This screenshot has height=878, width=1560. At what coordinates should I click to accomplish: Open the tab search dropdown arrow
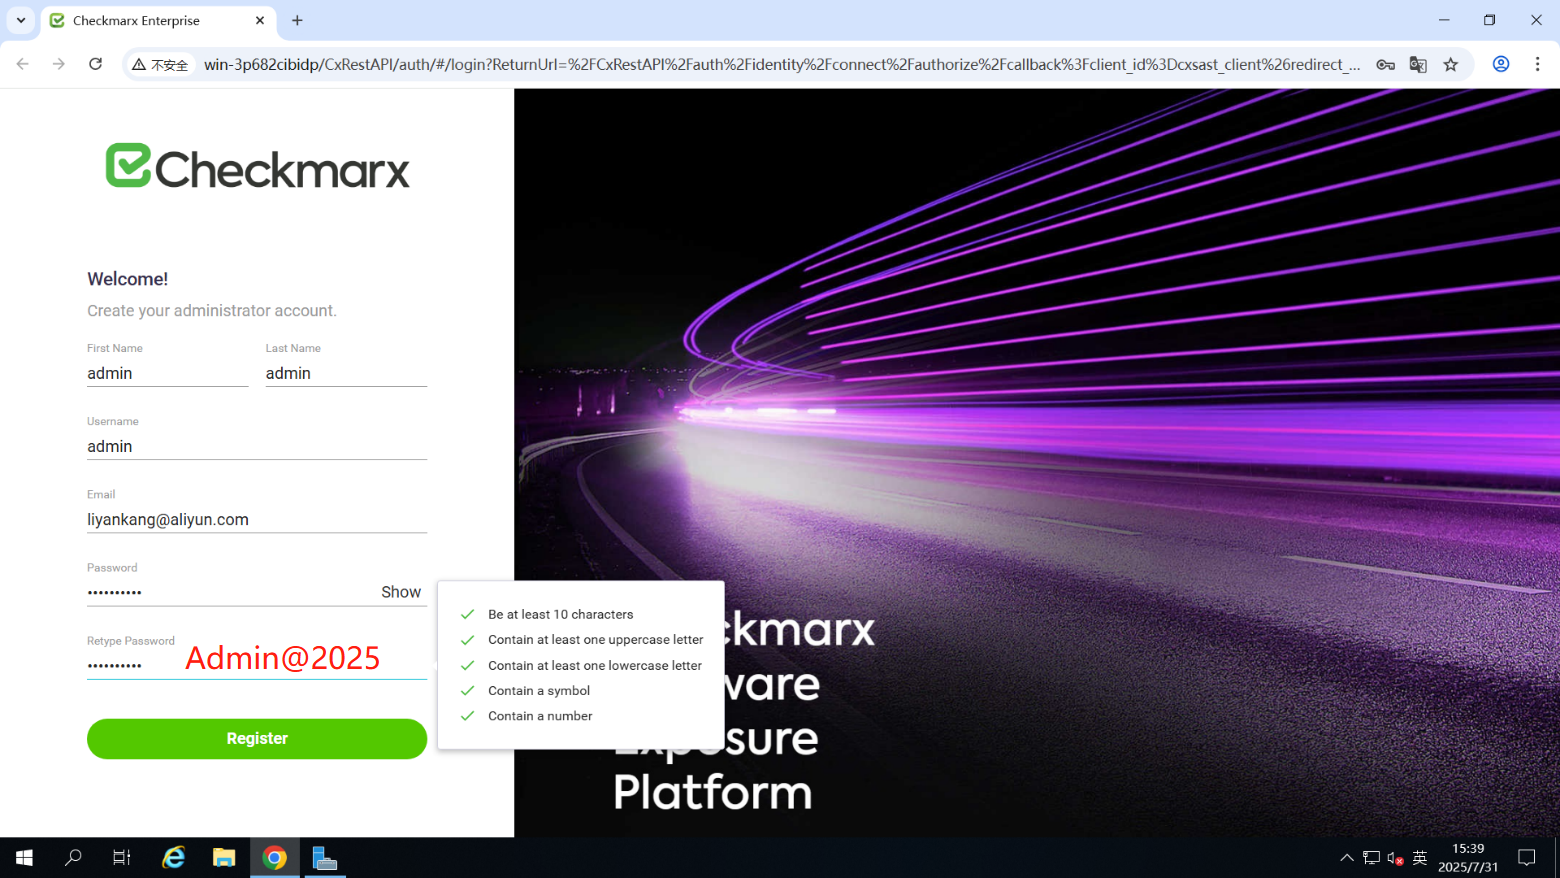[x=20, y=20]
